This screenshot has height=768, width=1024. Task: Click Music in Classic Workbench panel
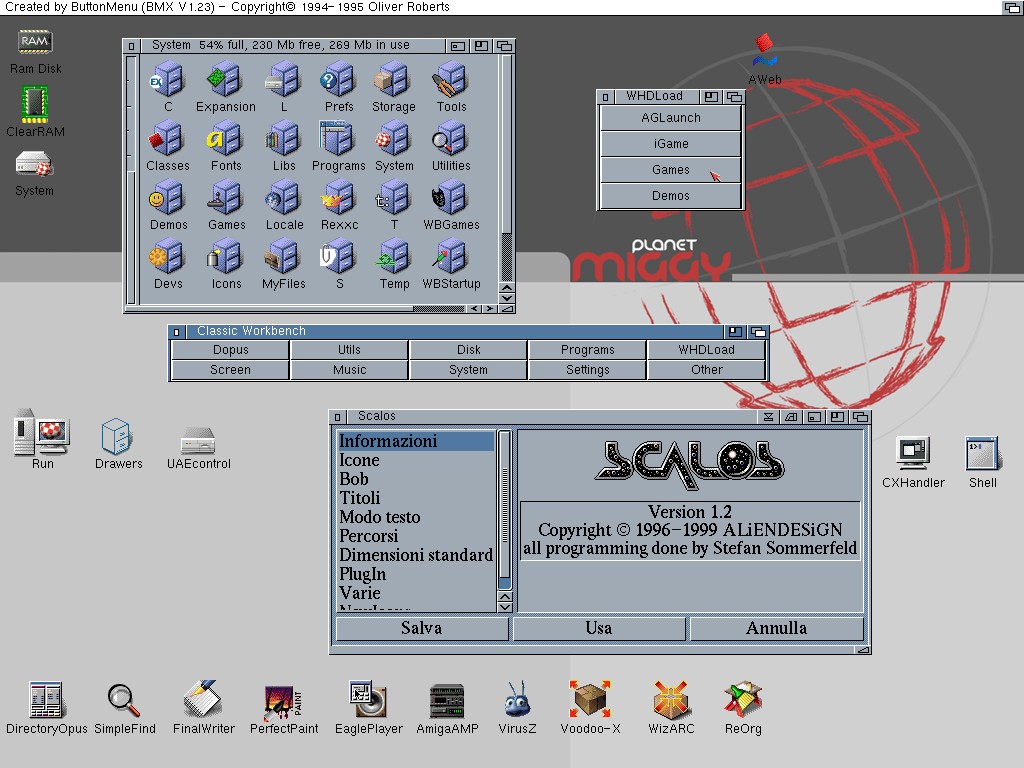pyautogui.click(x=349, y=370)
